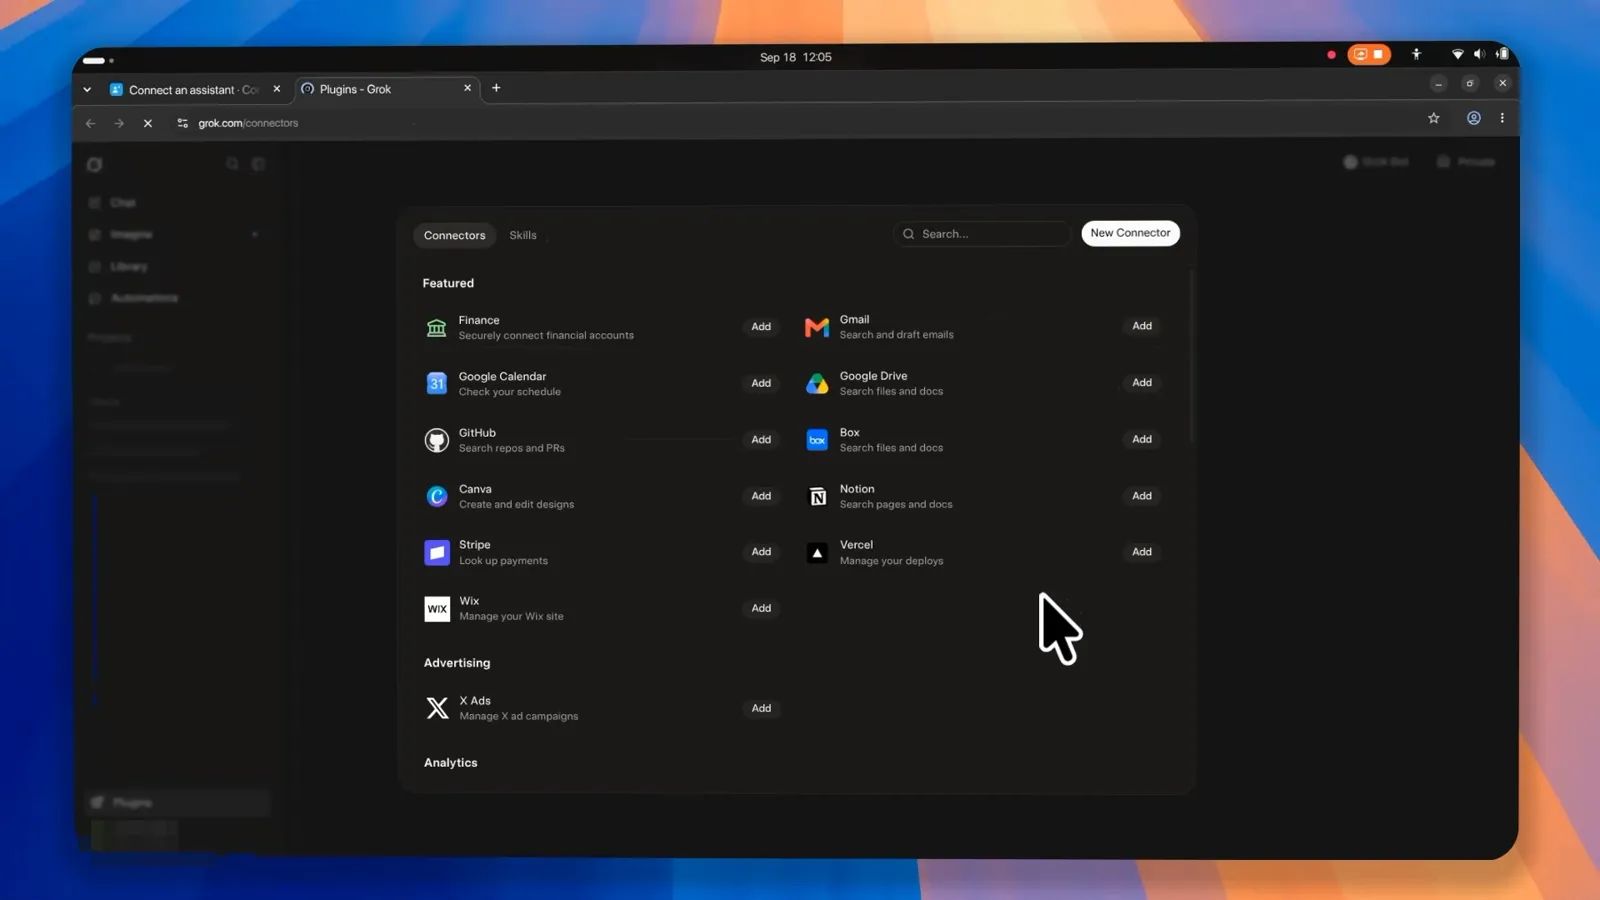Click the Notion logo icon

point(818,496)
